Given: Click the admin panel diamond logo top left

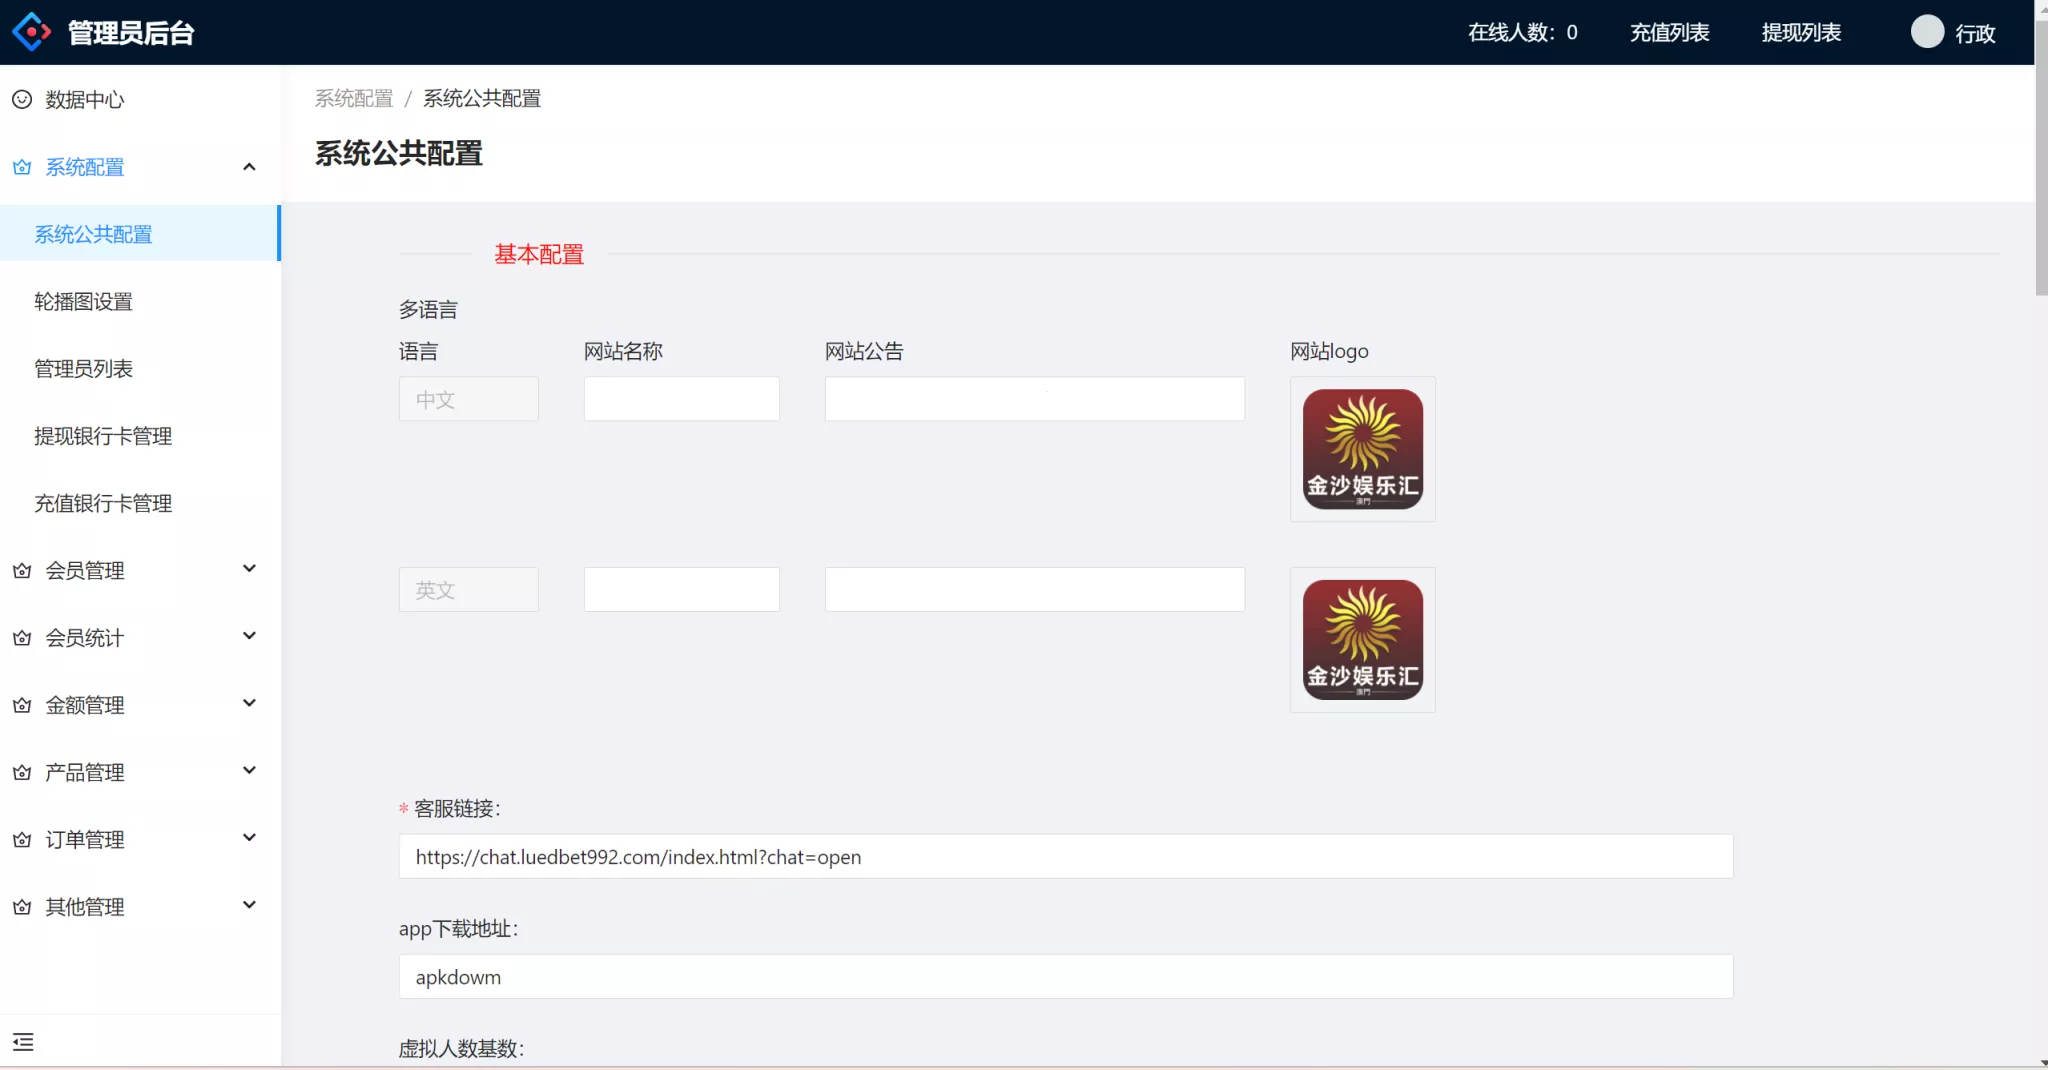Looking at the screenshot, I should (31, 30).
